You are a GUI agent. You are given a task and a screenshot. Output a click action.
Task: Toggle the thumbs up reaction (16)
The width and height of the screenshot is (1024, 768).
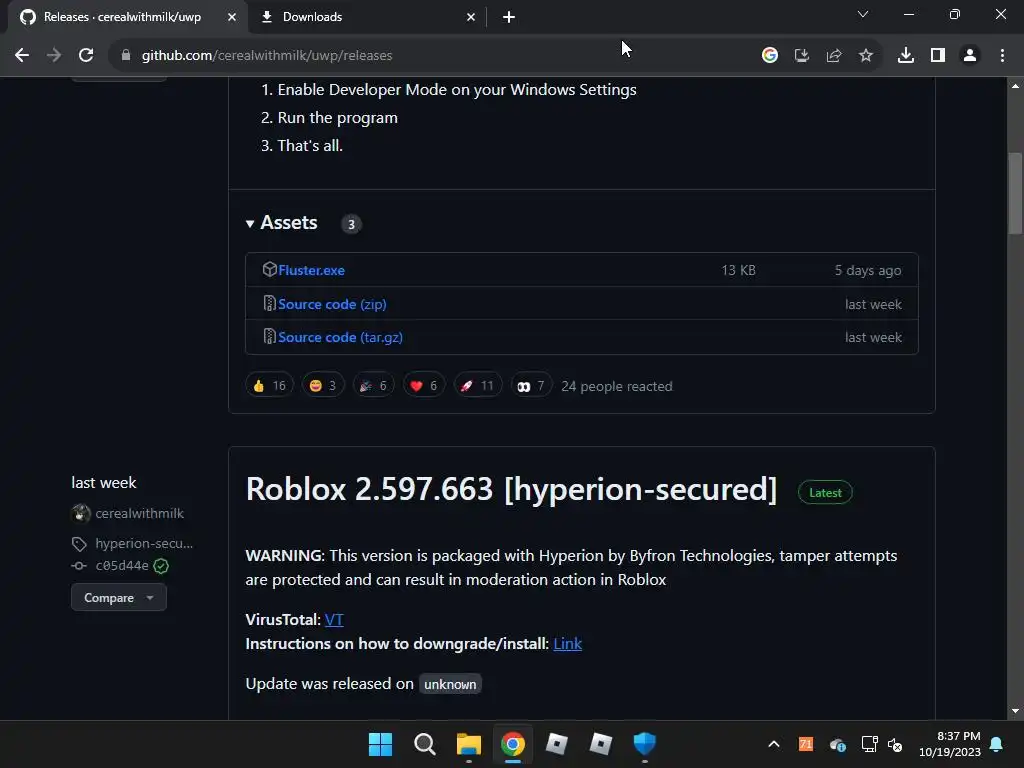[270, 386]
